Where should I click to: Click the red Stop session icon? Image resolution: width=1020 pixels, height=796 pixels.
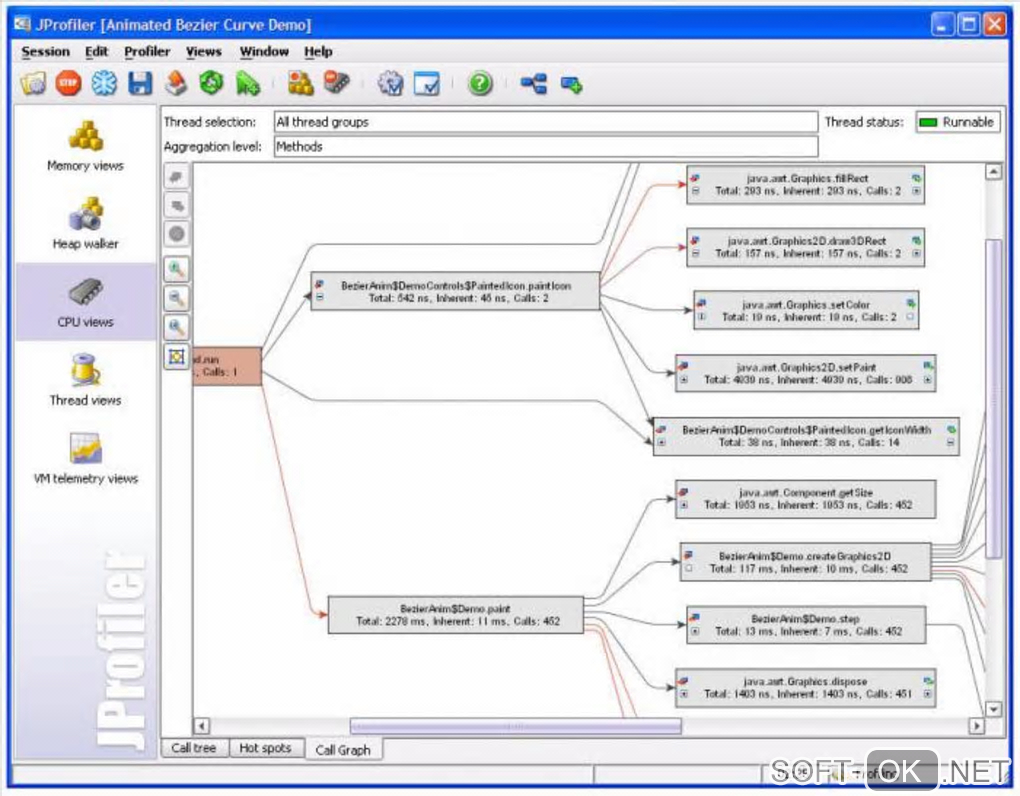pyautogui.click(x=68, y=83)
